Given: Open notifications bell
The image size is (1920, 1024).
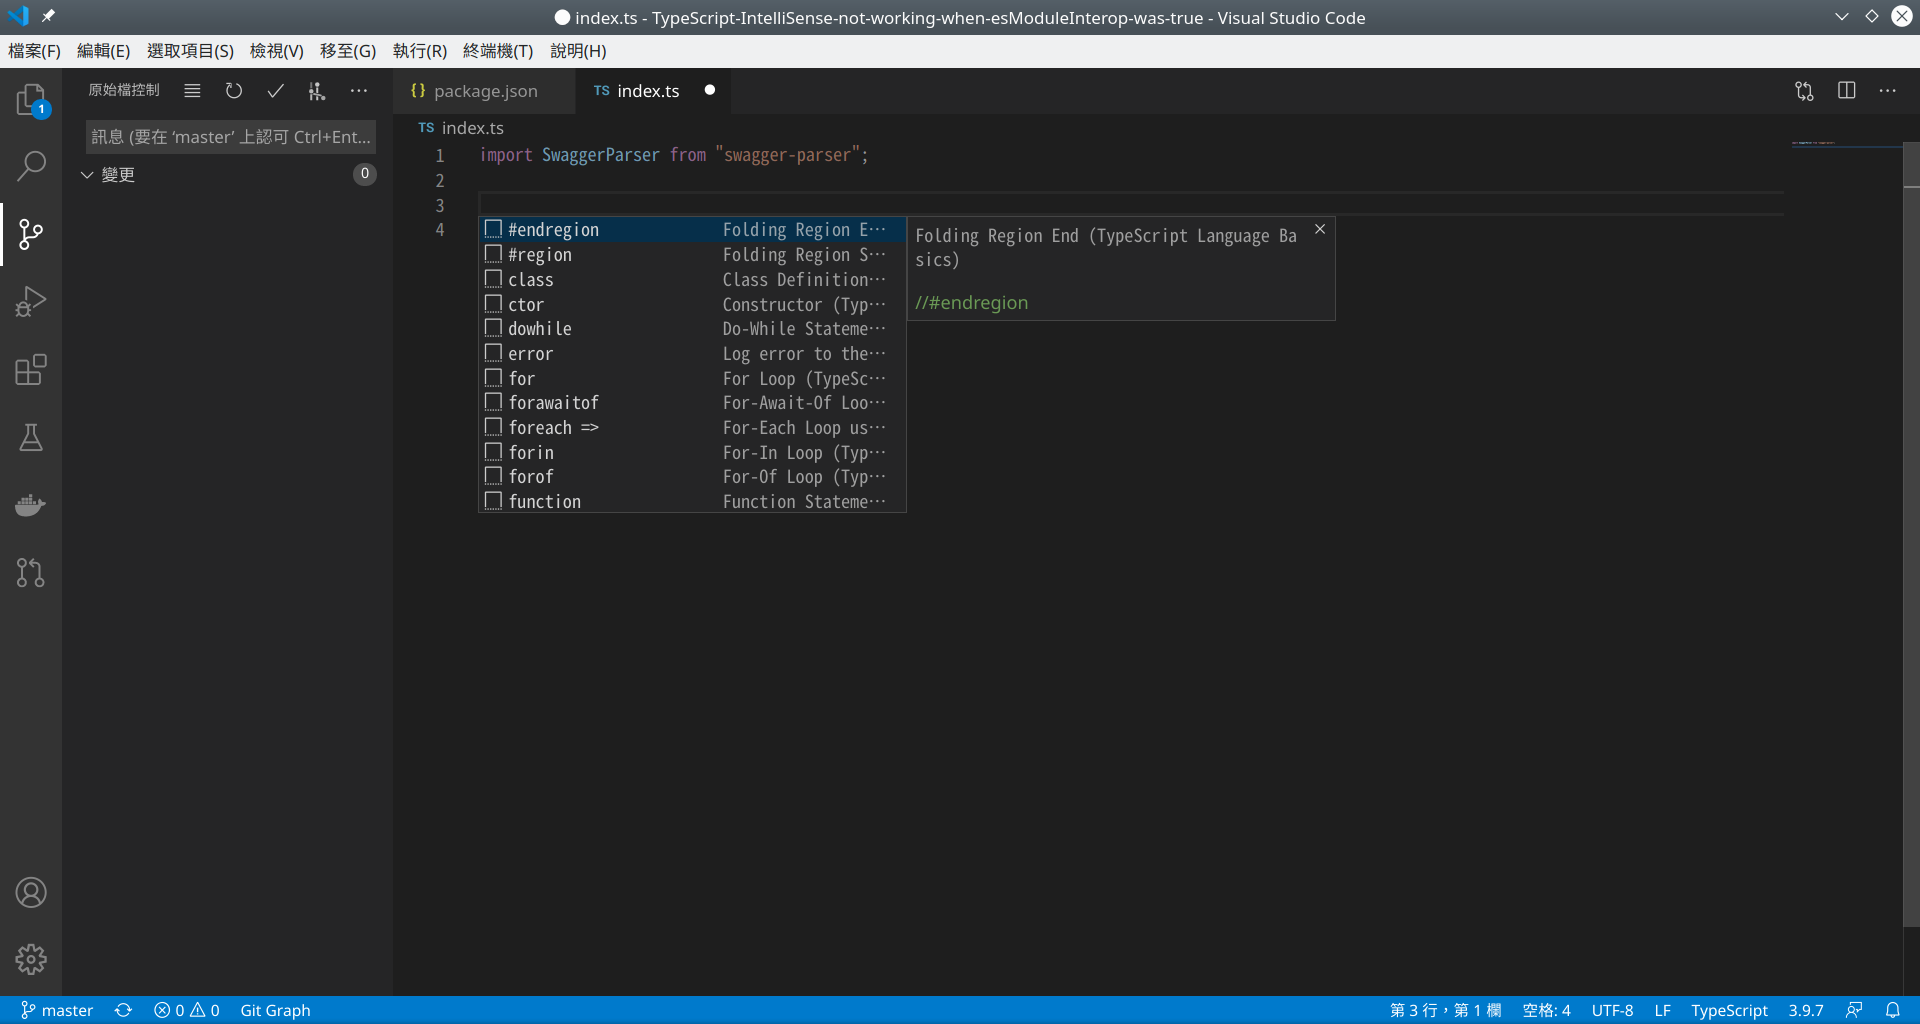Looking at the screenshot, I should pyautogui.click(x=1893, y=1010).
